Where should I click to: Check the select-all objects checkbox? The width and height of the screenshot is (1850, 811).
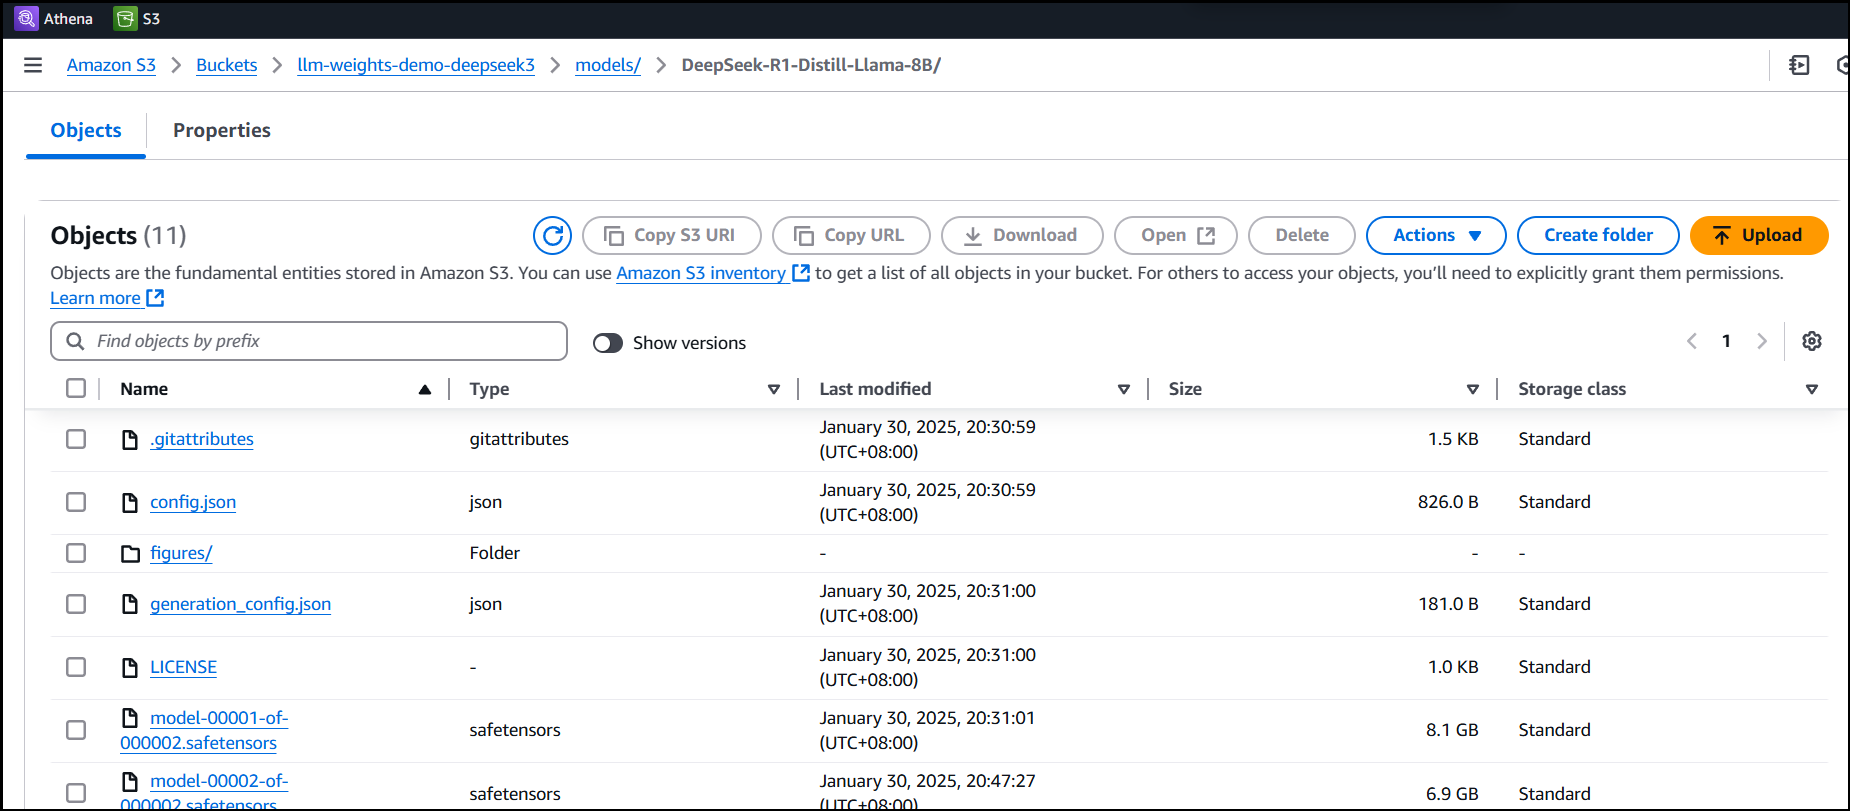point(76,388)
